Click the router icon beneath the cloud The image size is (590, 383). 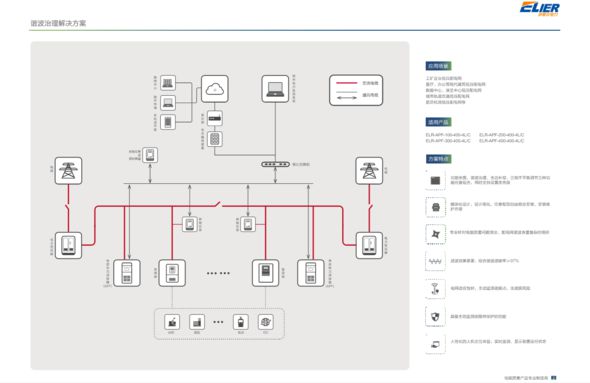tap(214, 119)
